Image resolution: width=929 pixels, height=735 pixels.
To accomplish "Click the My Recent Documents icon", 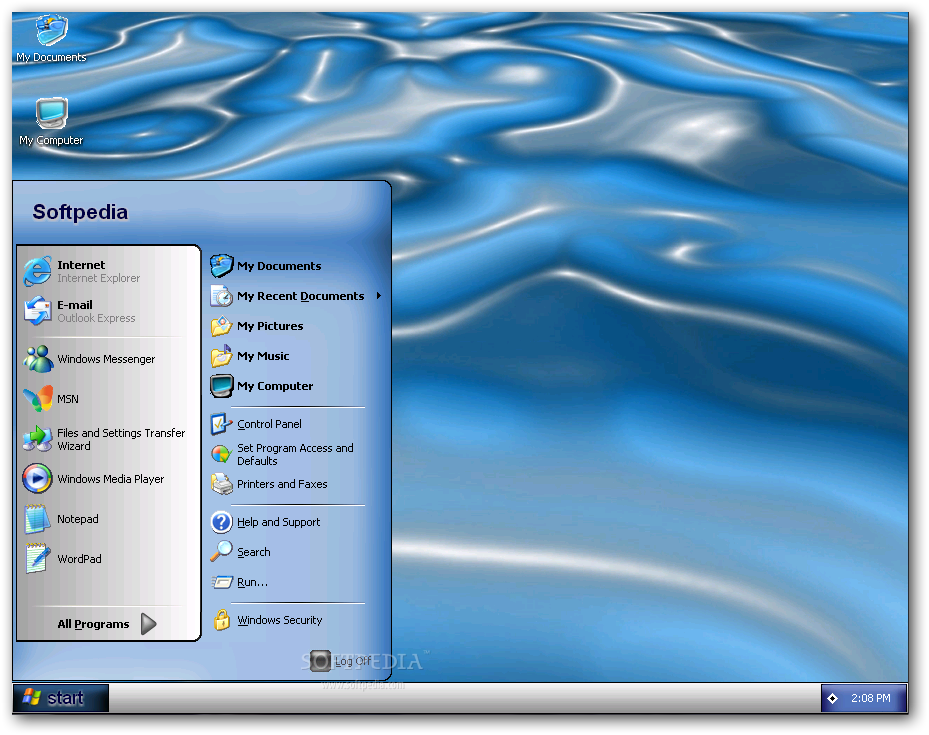I will 222,296.
